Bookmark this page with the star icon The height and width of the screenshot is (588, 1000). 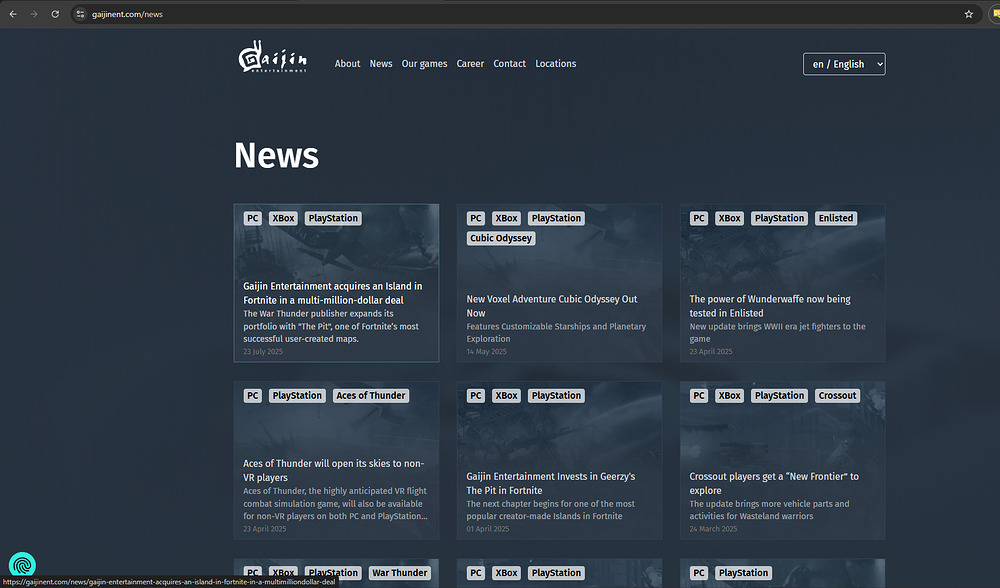click(969, 14)
